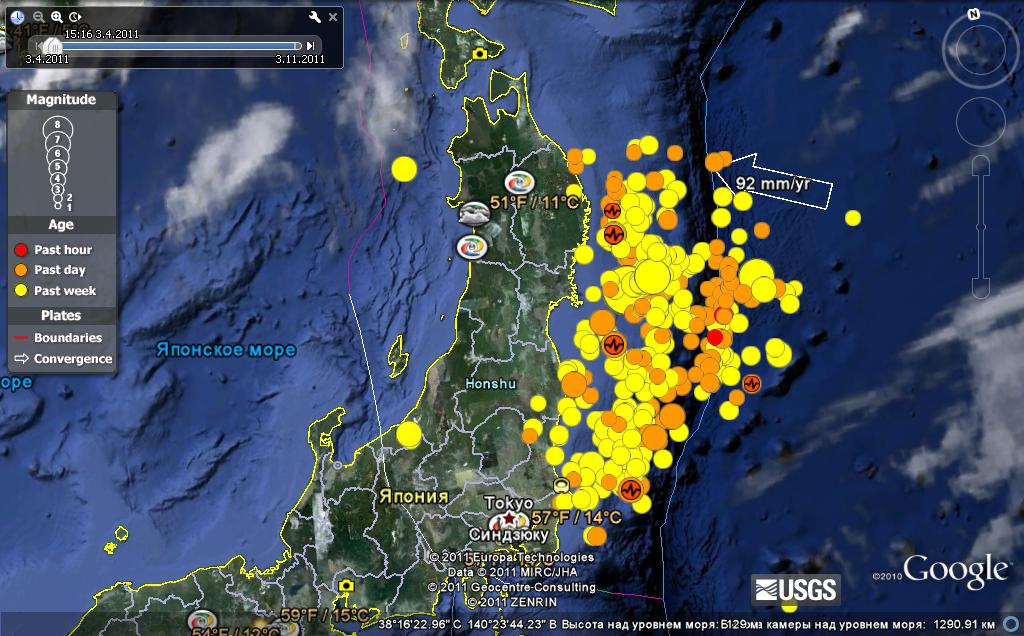Click the USGS logo
Viewport: 1024px width, 636px height.
click(x=795, y=590)
